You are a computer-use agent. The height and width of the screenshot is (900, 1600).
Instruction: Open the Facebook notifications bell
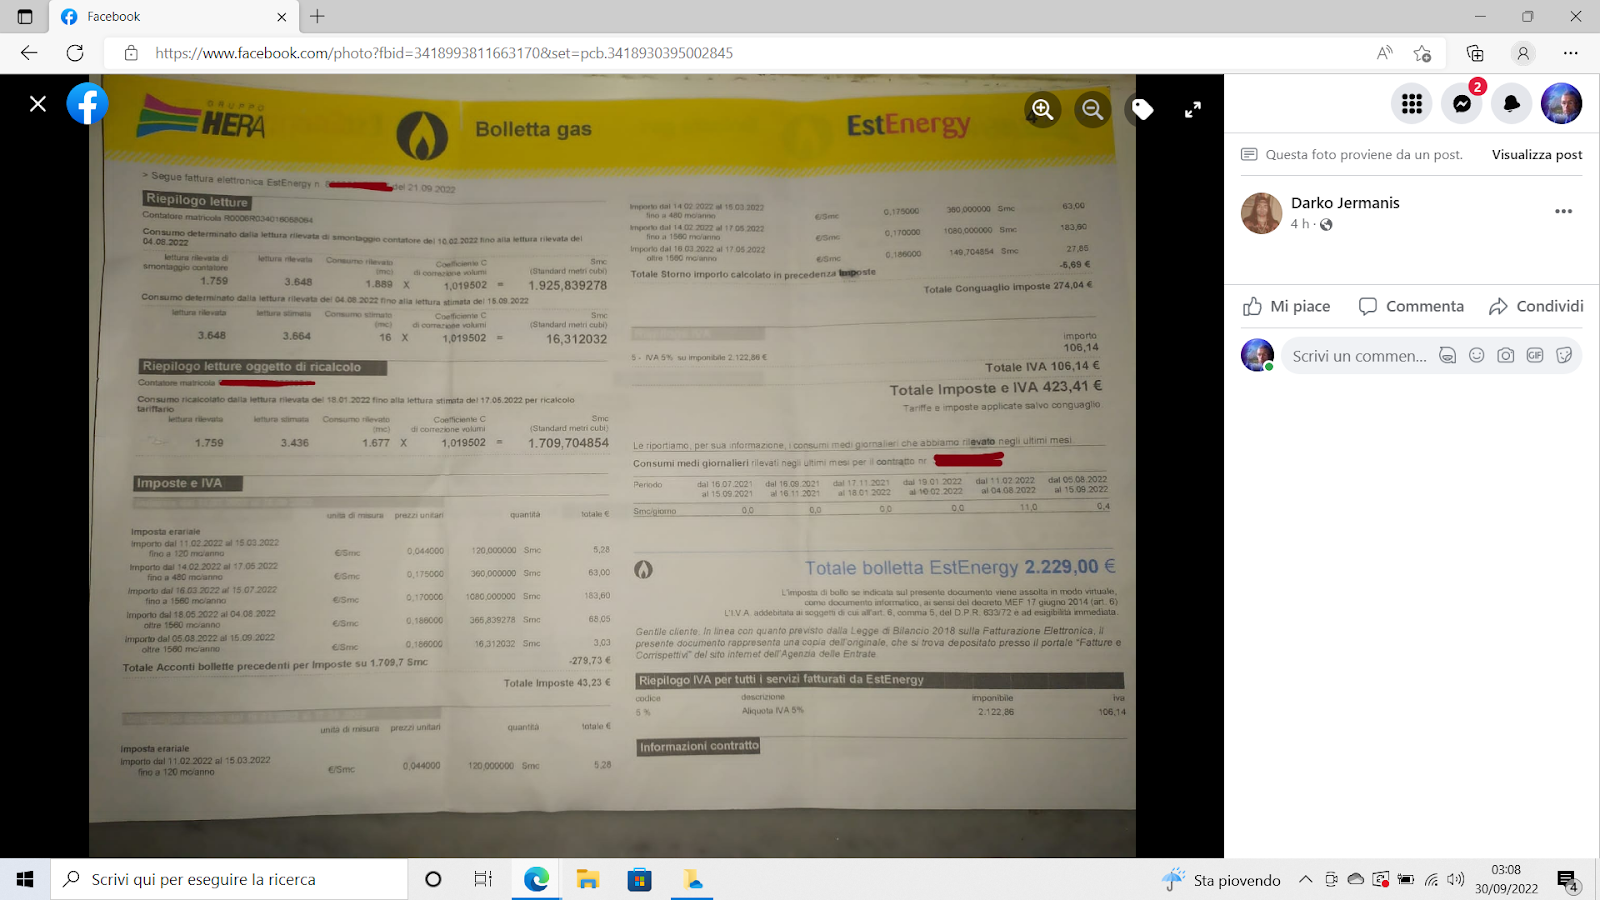1512,104
